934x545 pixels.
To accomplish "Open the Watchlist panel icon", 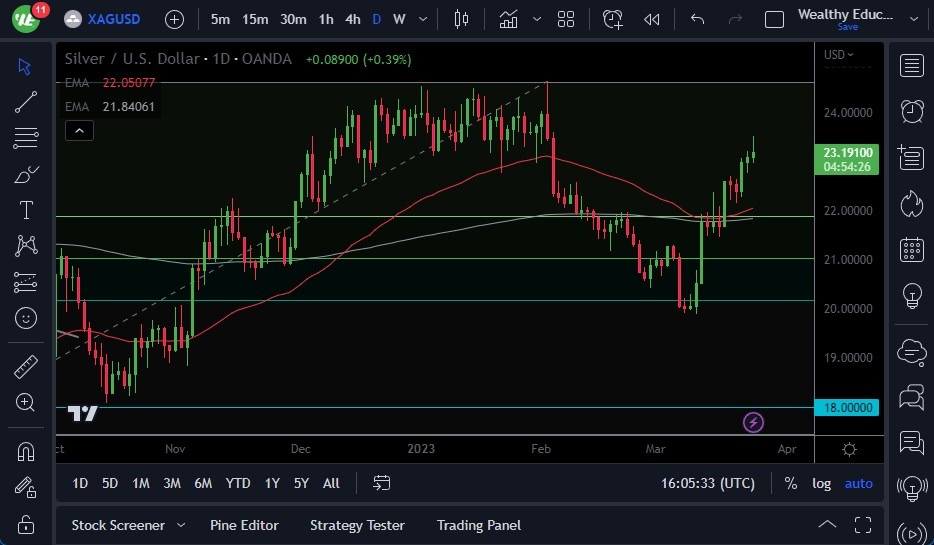I will click(x=911, y=66).
